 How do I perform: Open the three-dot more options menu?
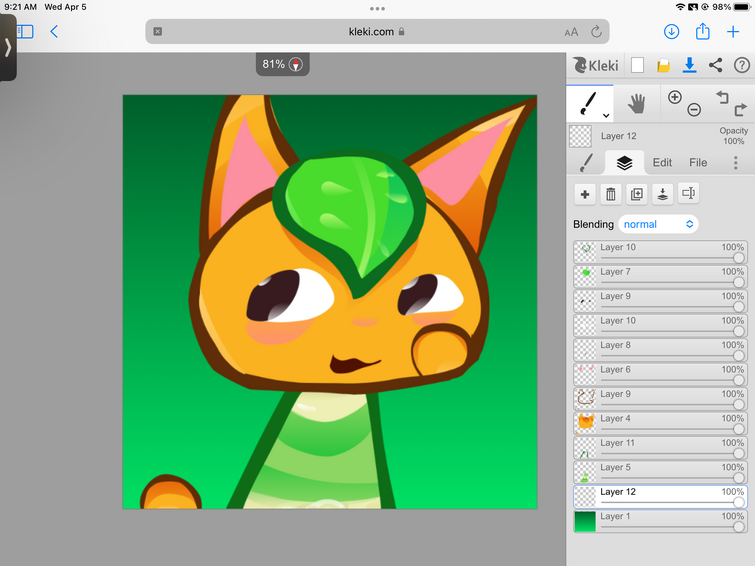pos(735,162)
